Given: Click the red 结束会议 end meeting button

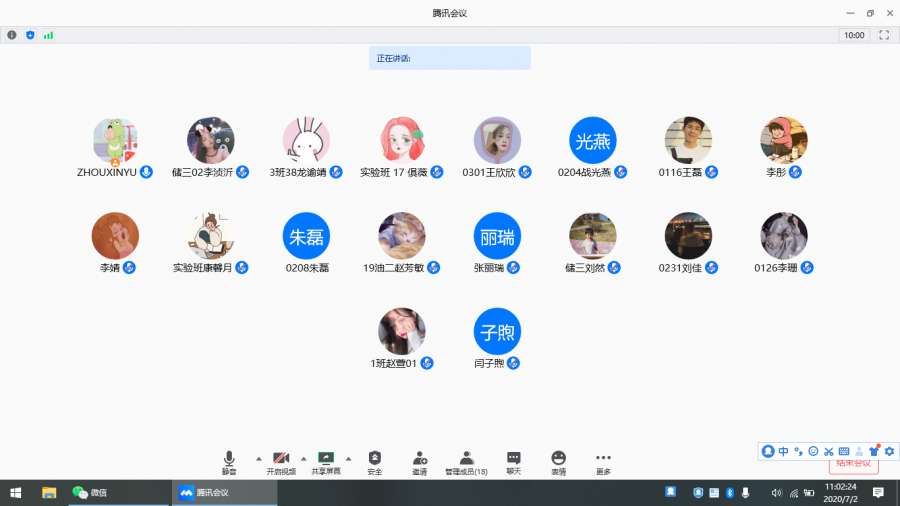Looking at the screenshot, I should click(853, 464).
